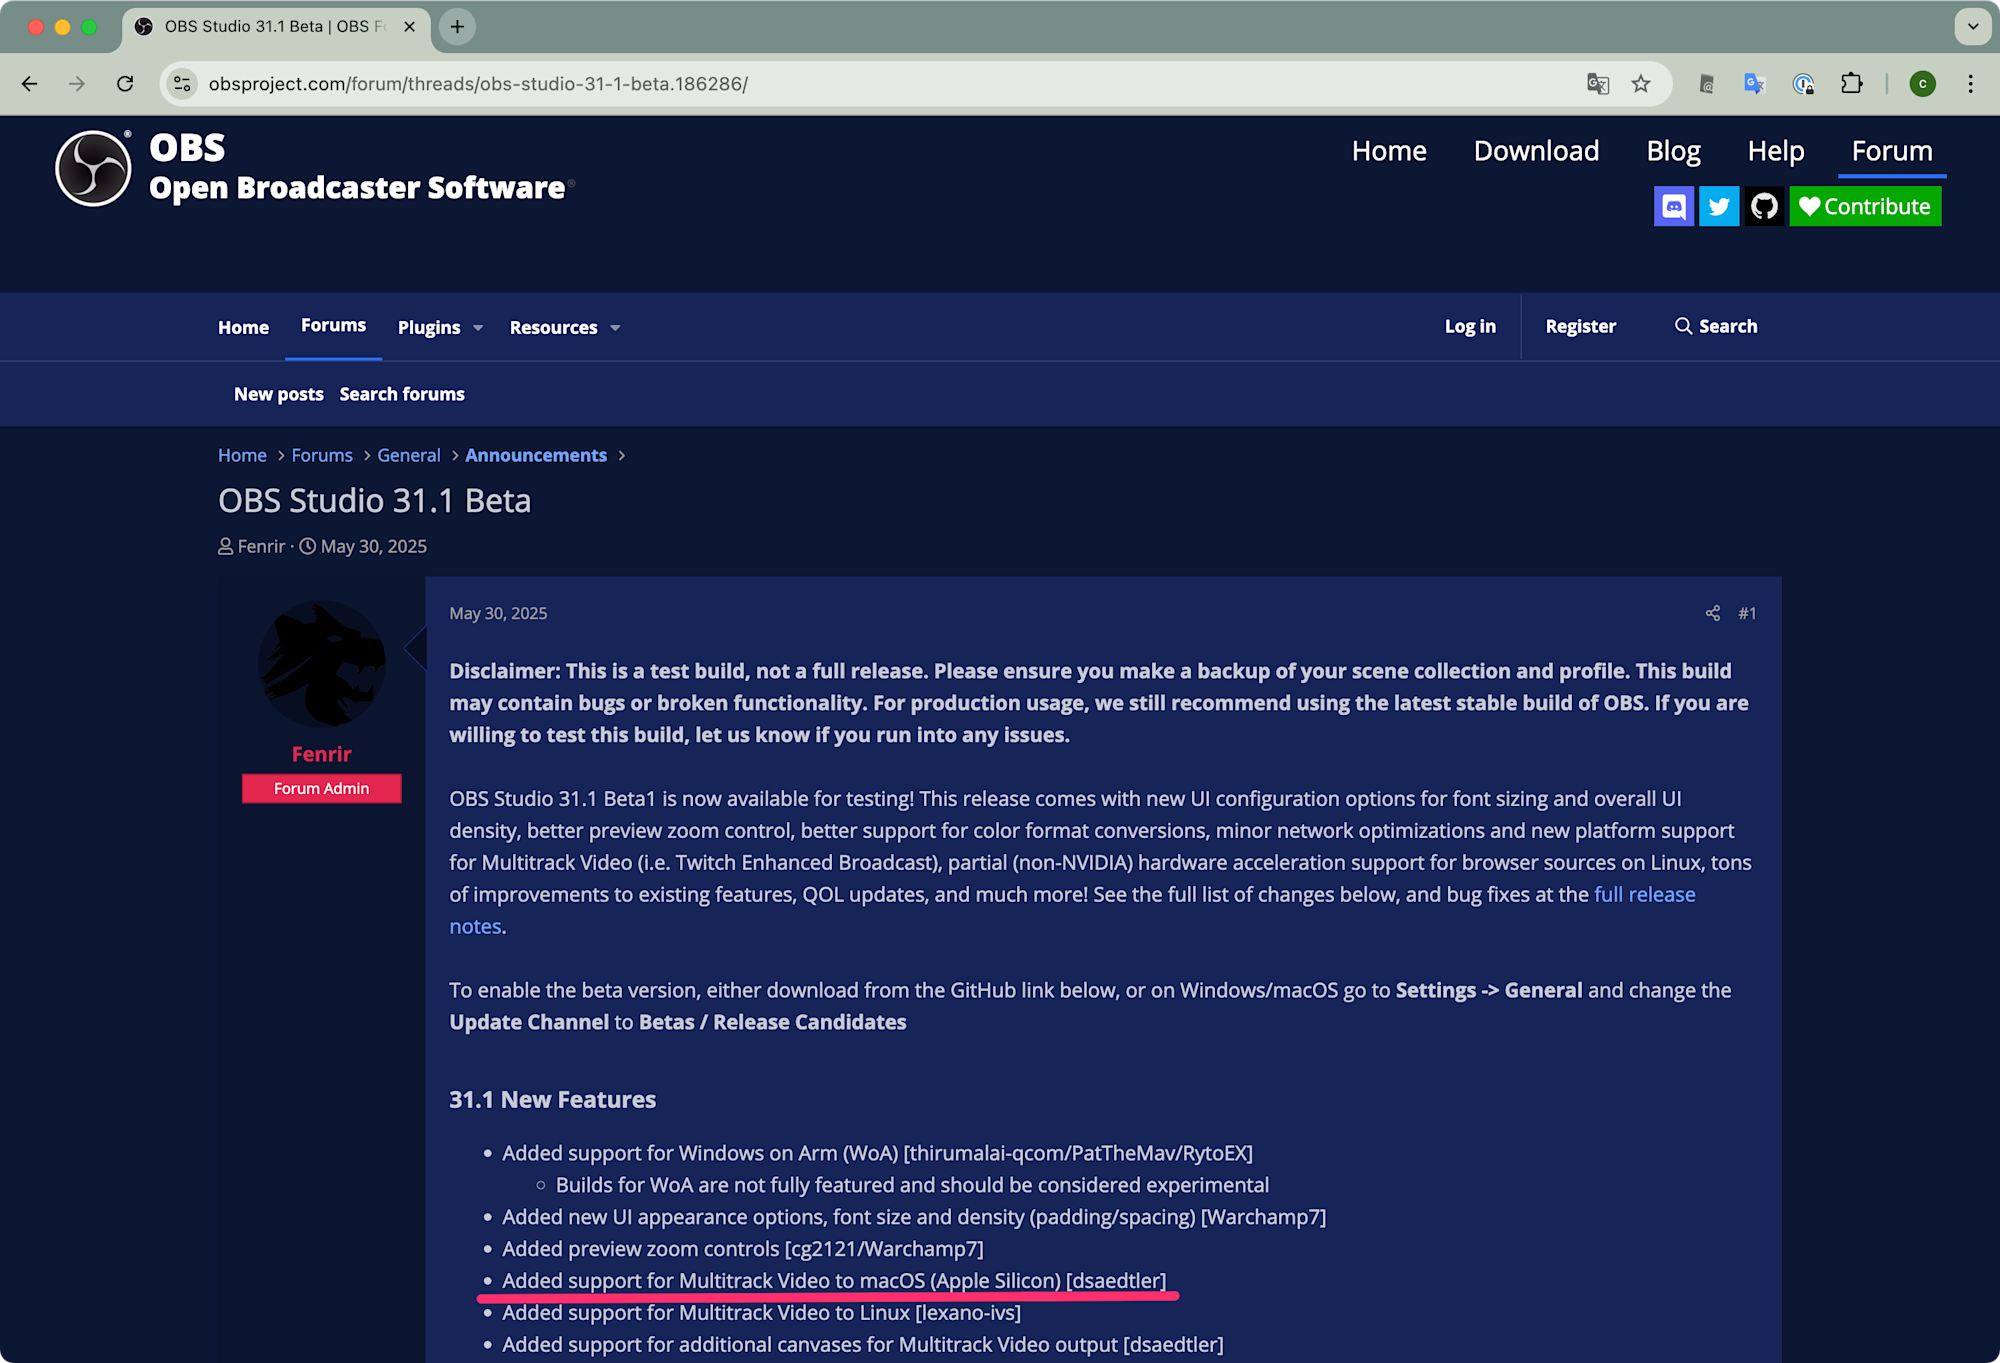The height and width of the screenshot is (1363, 2000).
Task: Expand the tab search dropdown arrow
Action: click(1972, 27)
